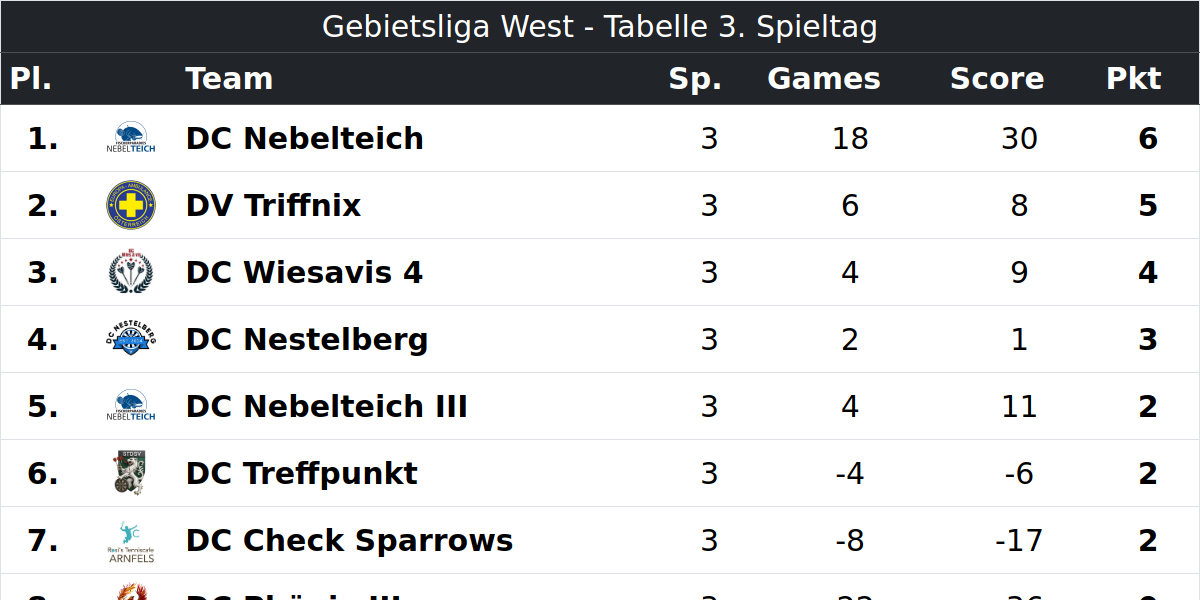Click the DC Wiesavis 4 darts logo
Screen dimensions: 1200x600
point(131,272)
